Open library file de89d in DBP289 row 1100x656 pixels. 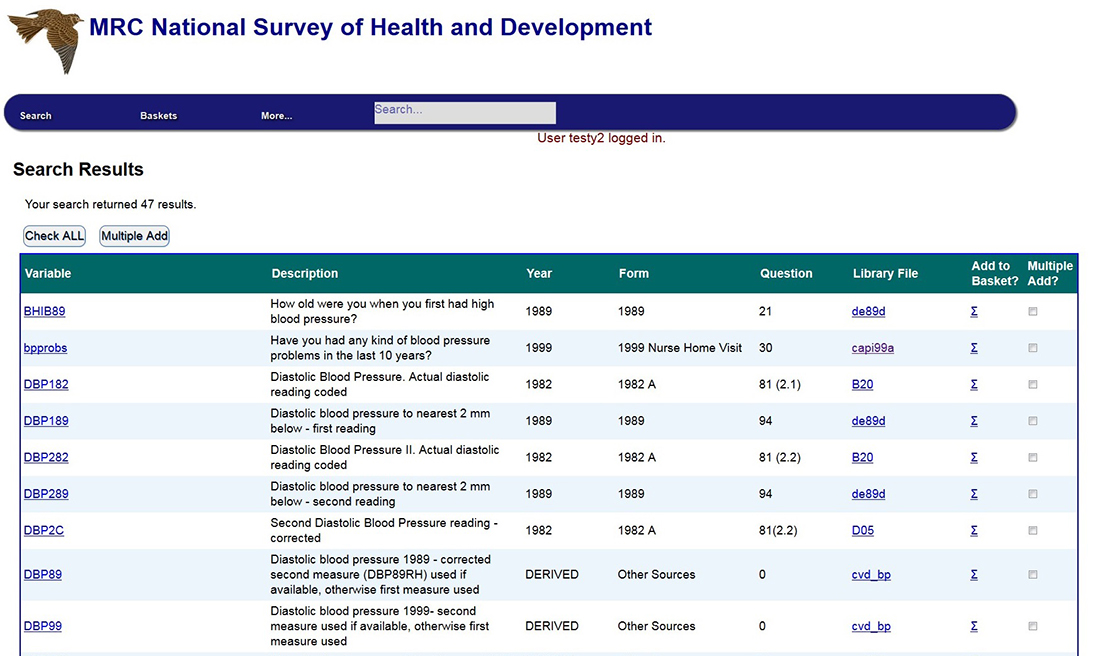click(868, 494)
